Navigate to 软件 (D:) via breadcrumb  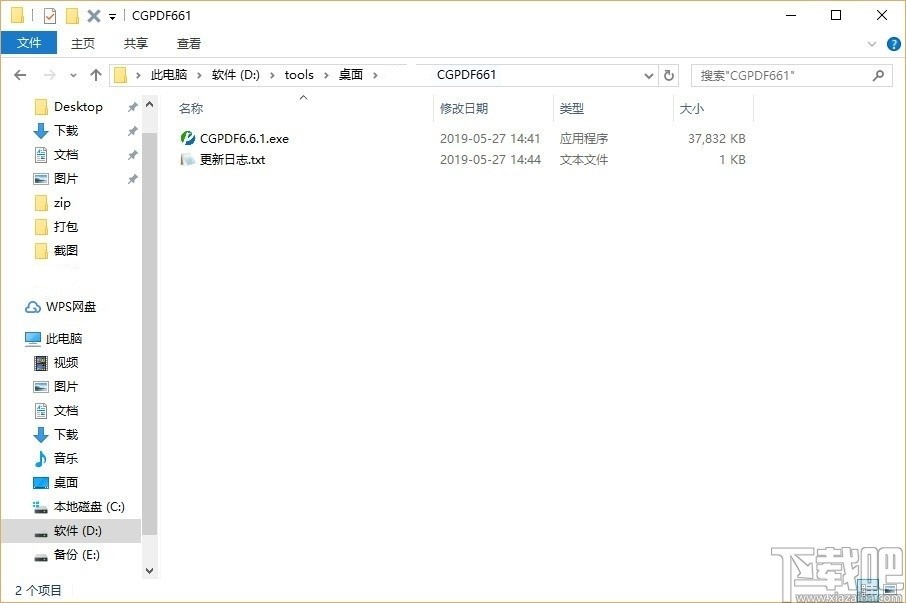pos(238,74)
